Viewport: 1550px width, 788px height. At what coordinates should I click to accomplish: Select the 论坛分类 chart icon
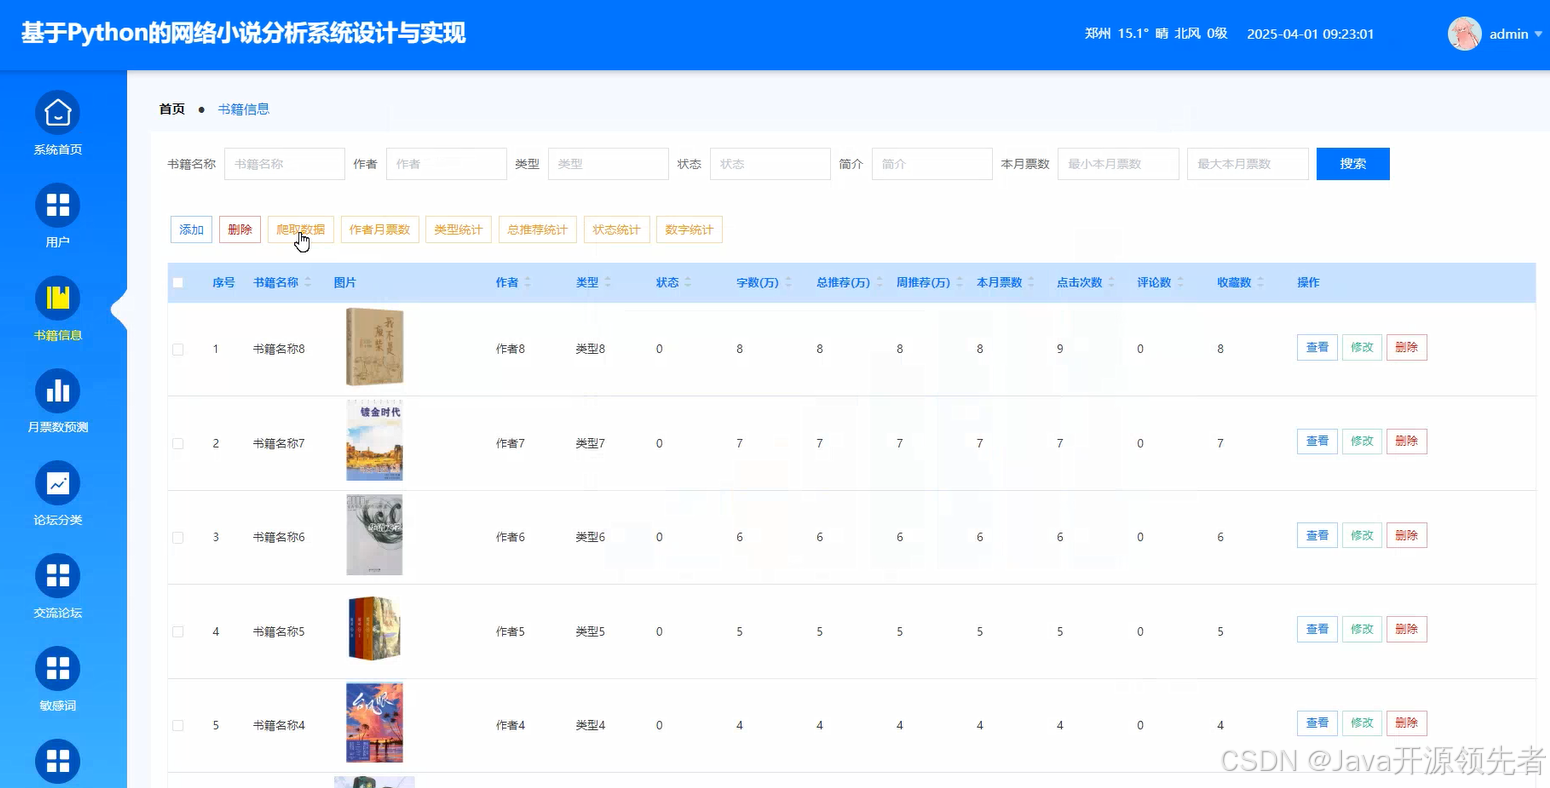(x=57, y=483)
